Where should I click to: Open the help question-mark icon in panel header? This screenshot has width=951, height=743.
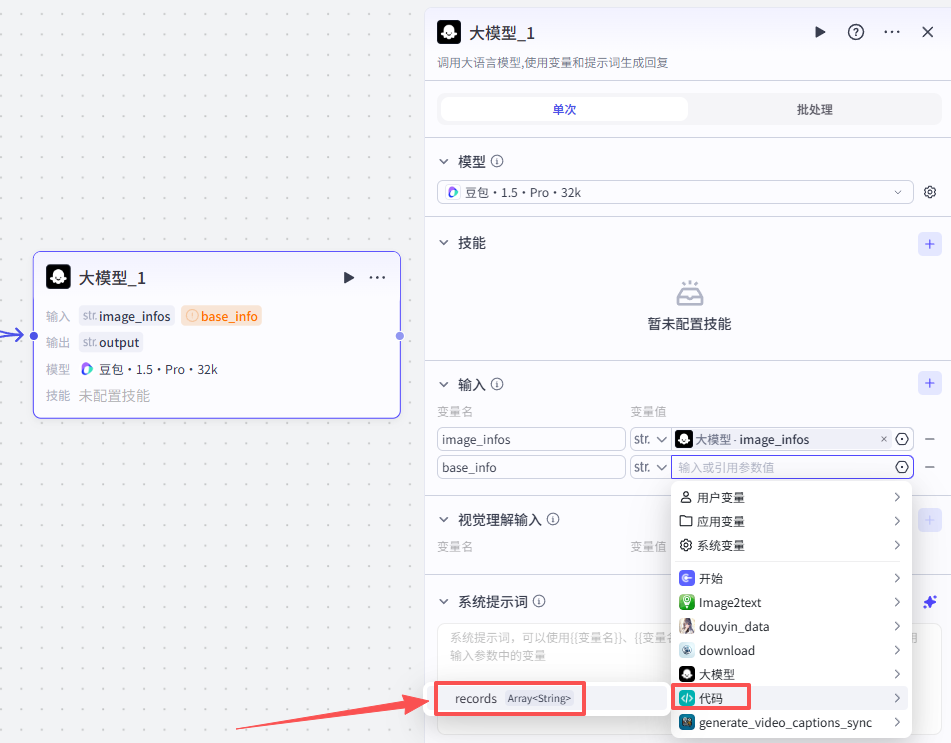(856, 32)
